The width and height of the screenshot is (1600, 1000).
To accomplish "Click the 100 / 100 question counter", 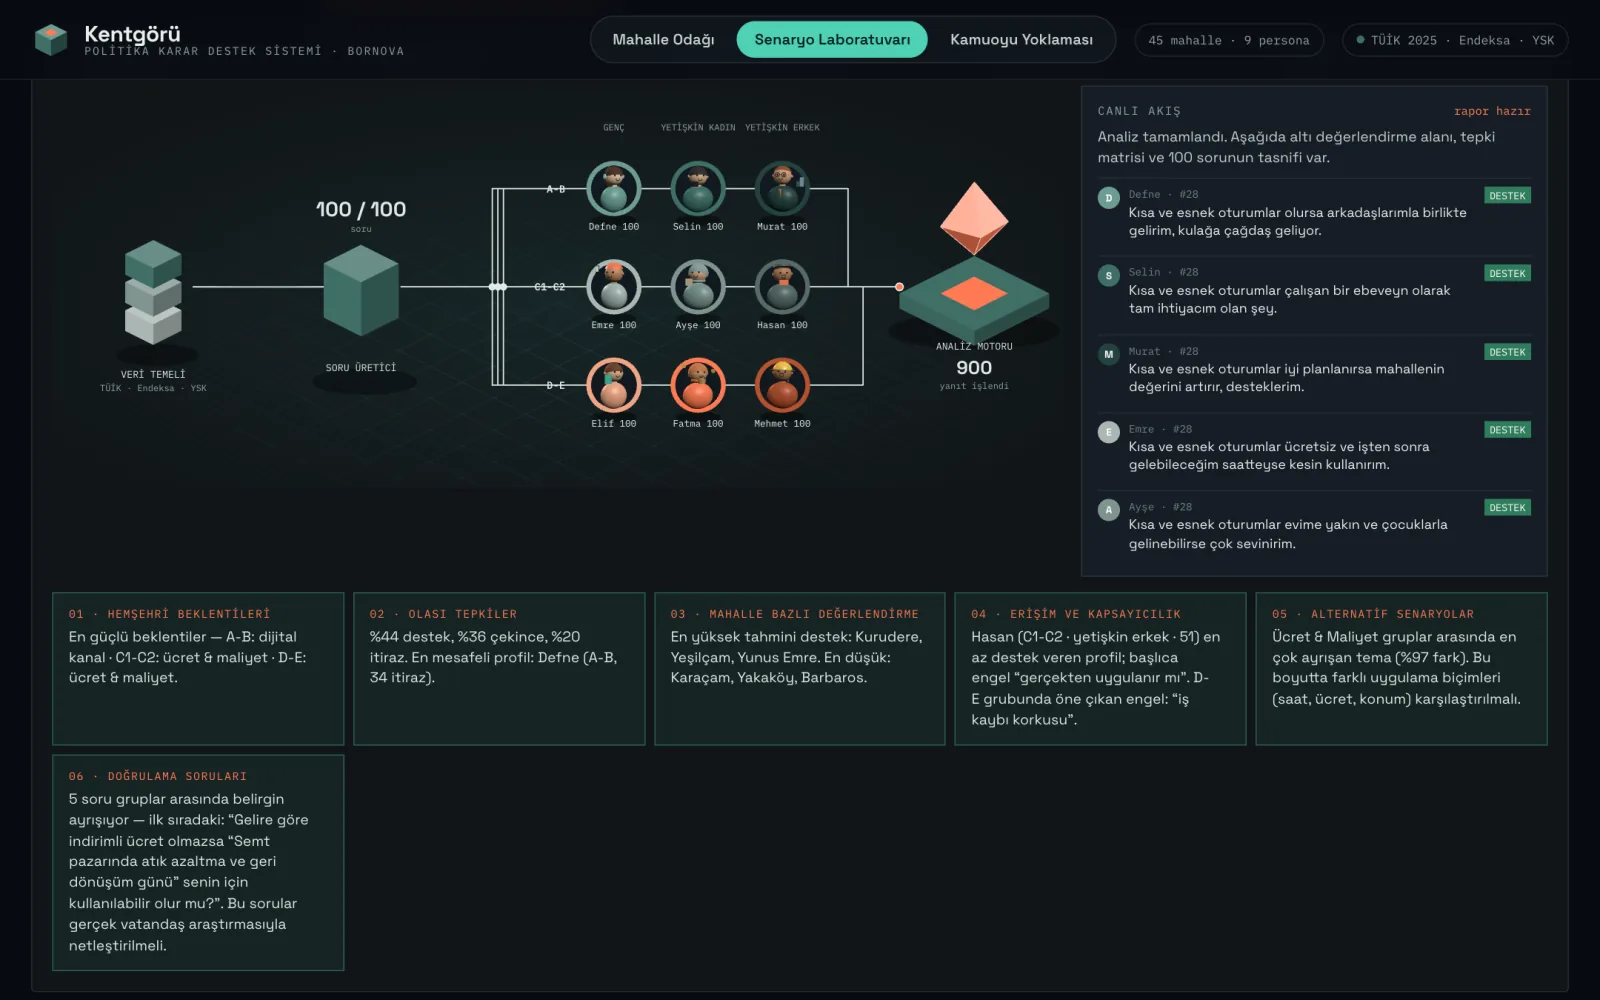I will tap(361, 209).
